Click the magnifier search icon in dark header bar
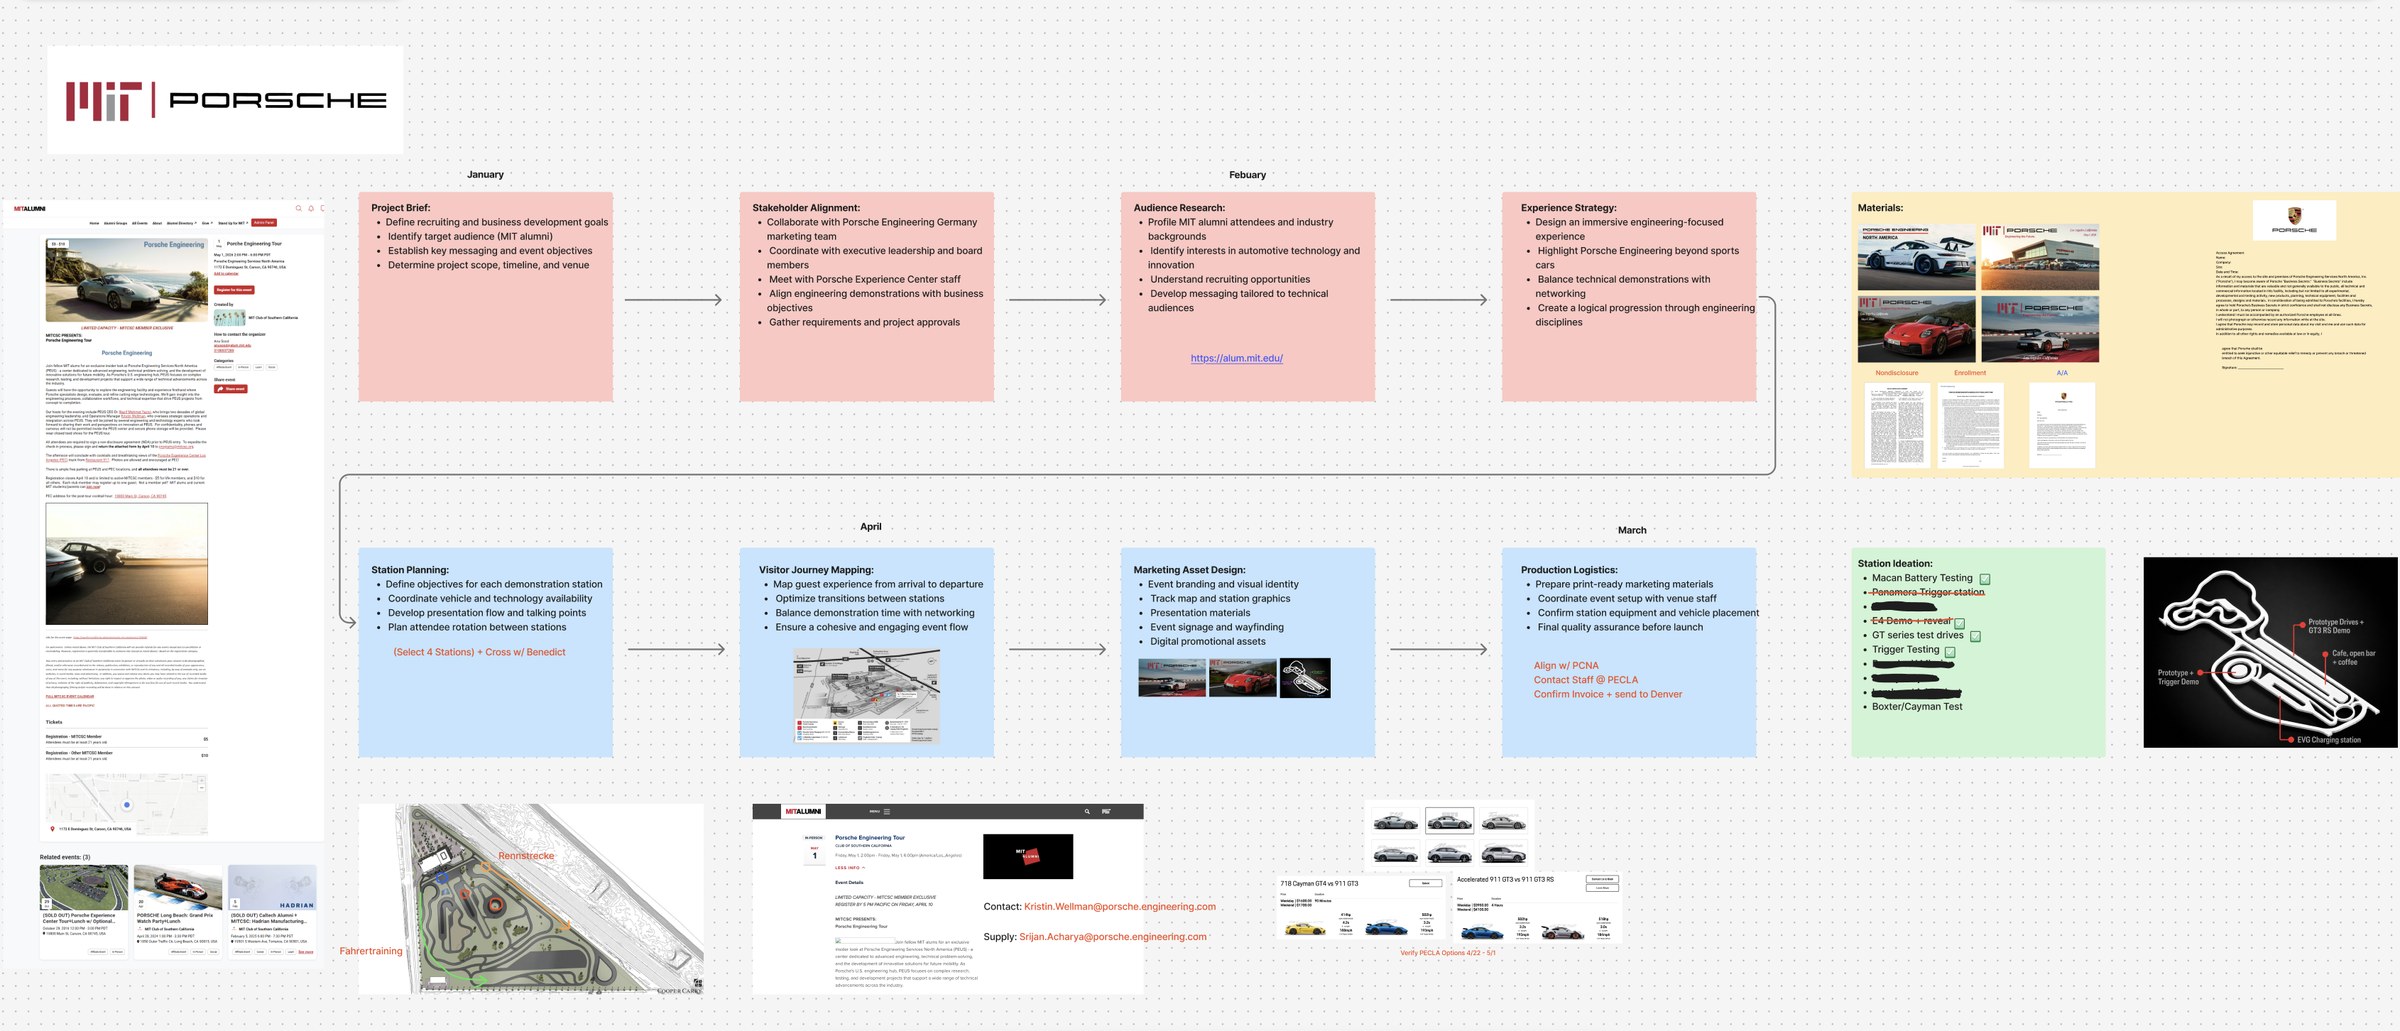The image size is (2400, 1031). tap(1087, 812)
